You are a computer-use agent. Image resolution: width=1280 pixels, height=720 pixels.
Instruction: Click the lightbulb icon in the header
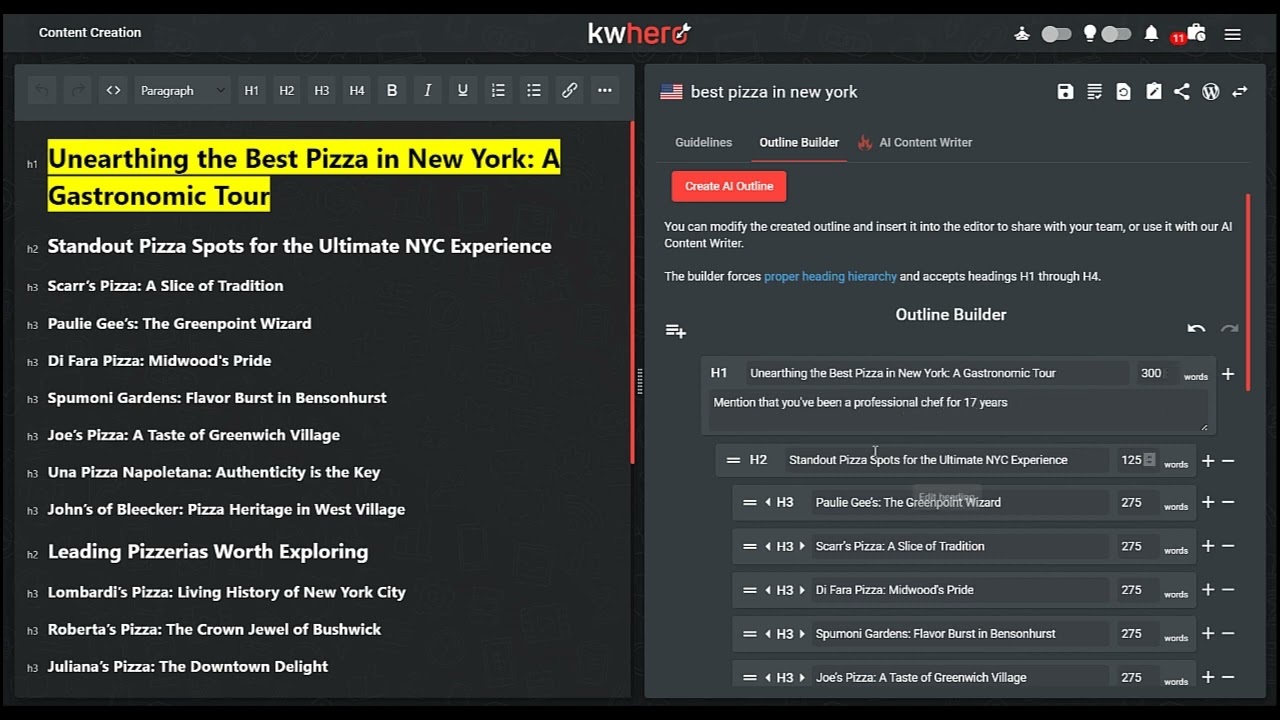[x=1090, y=33]
